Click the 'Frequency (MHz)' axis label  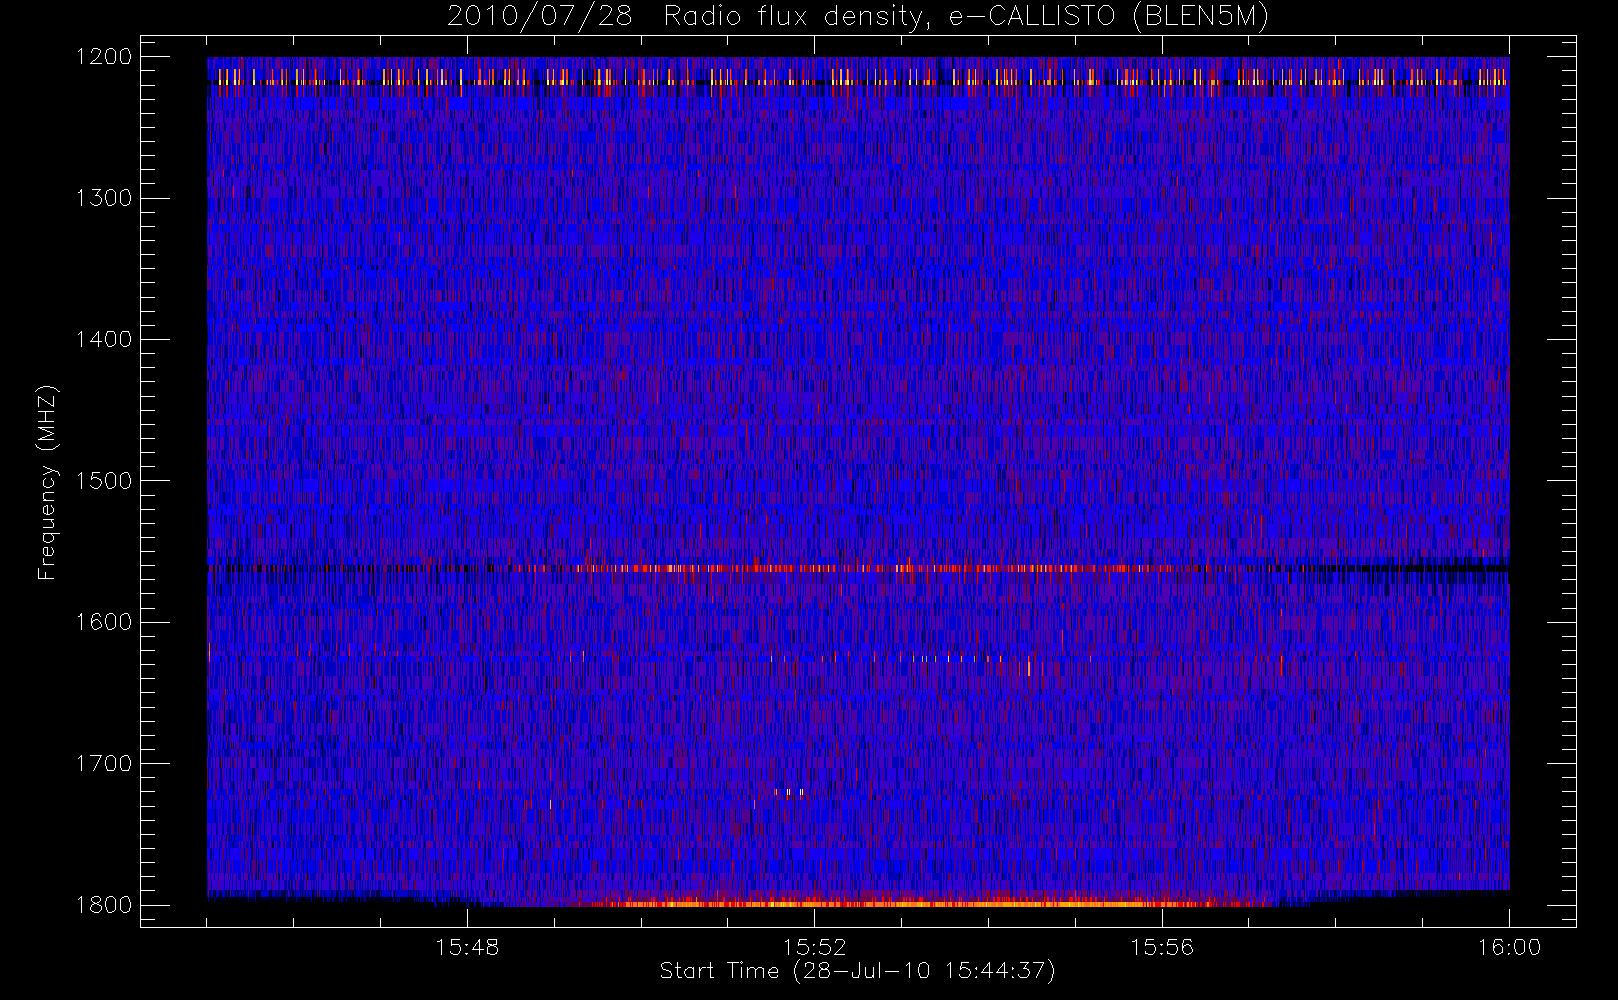(x=47, y=482)
